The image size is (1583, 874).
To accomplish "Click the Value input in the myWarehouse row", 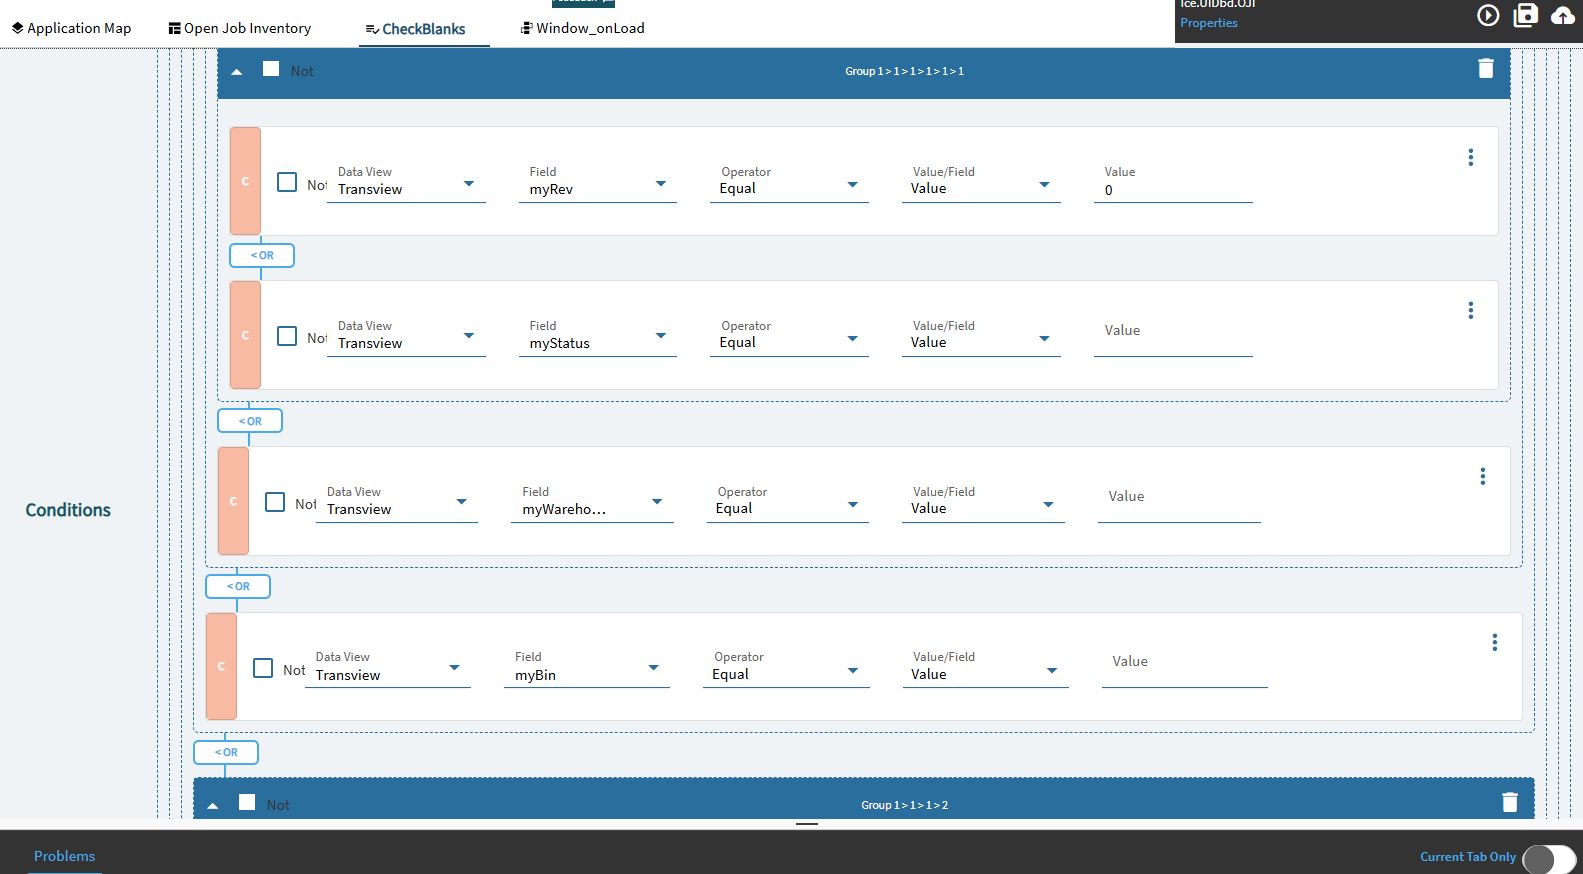I will (x=1179, y=503).
